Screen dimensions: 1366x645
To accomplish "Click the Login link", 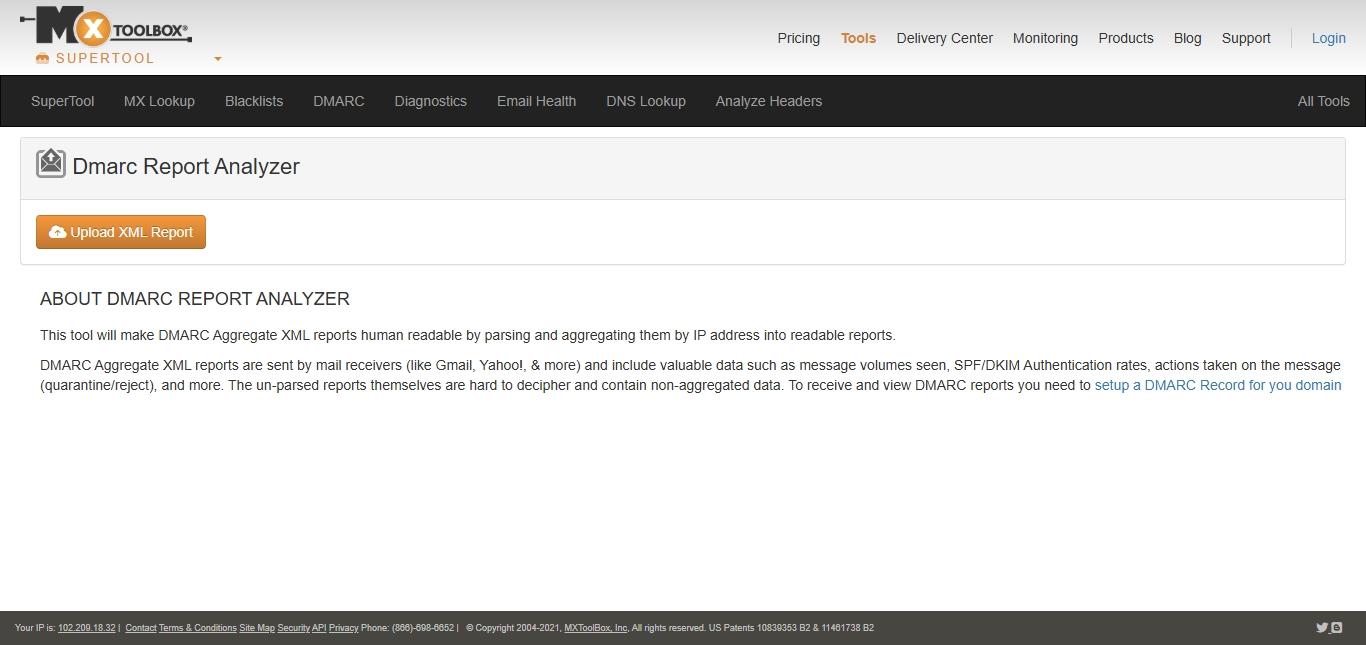I will point(1328,38).
